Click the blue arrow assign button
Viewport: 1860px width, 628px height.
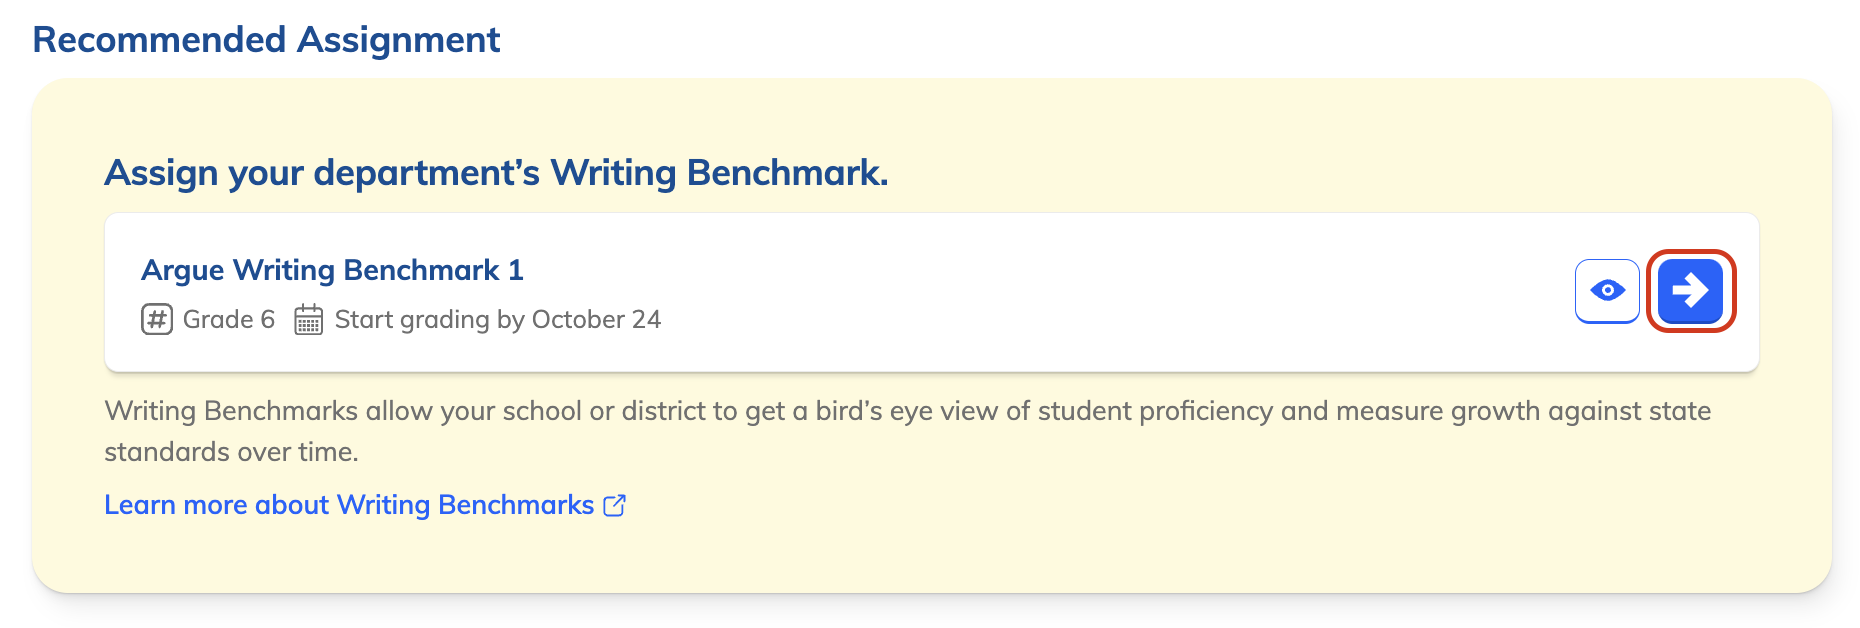click(x=1690, y=291)
